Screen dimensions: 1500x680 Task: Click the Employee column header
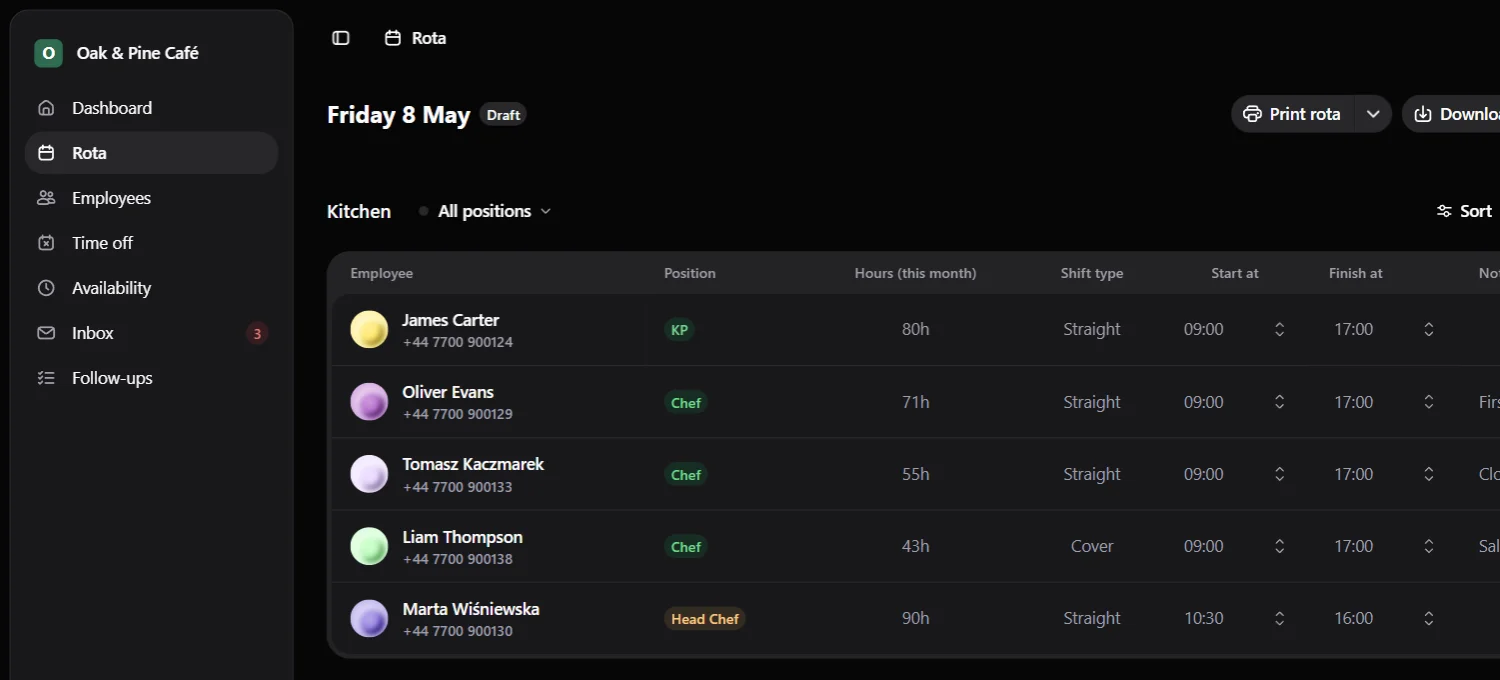(x=381, y=273)
